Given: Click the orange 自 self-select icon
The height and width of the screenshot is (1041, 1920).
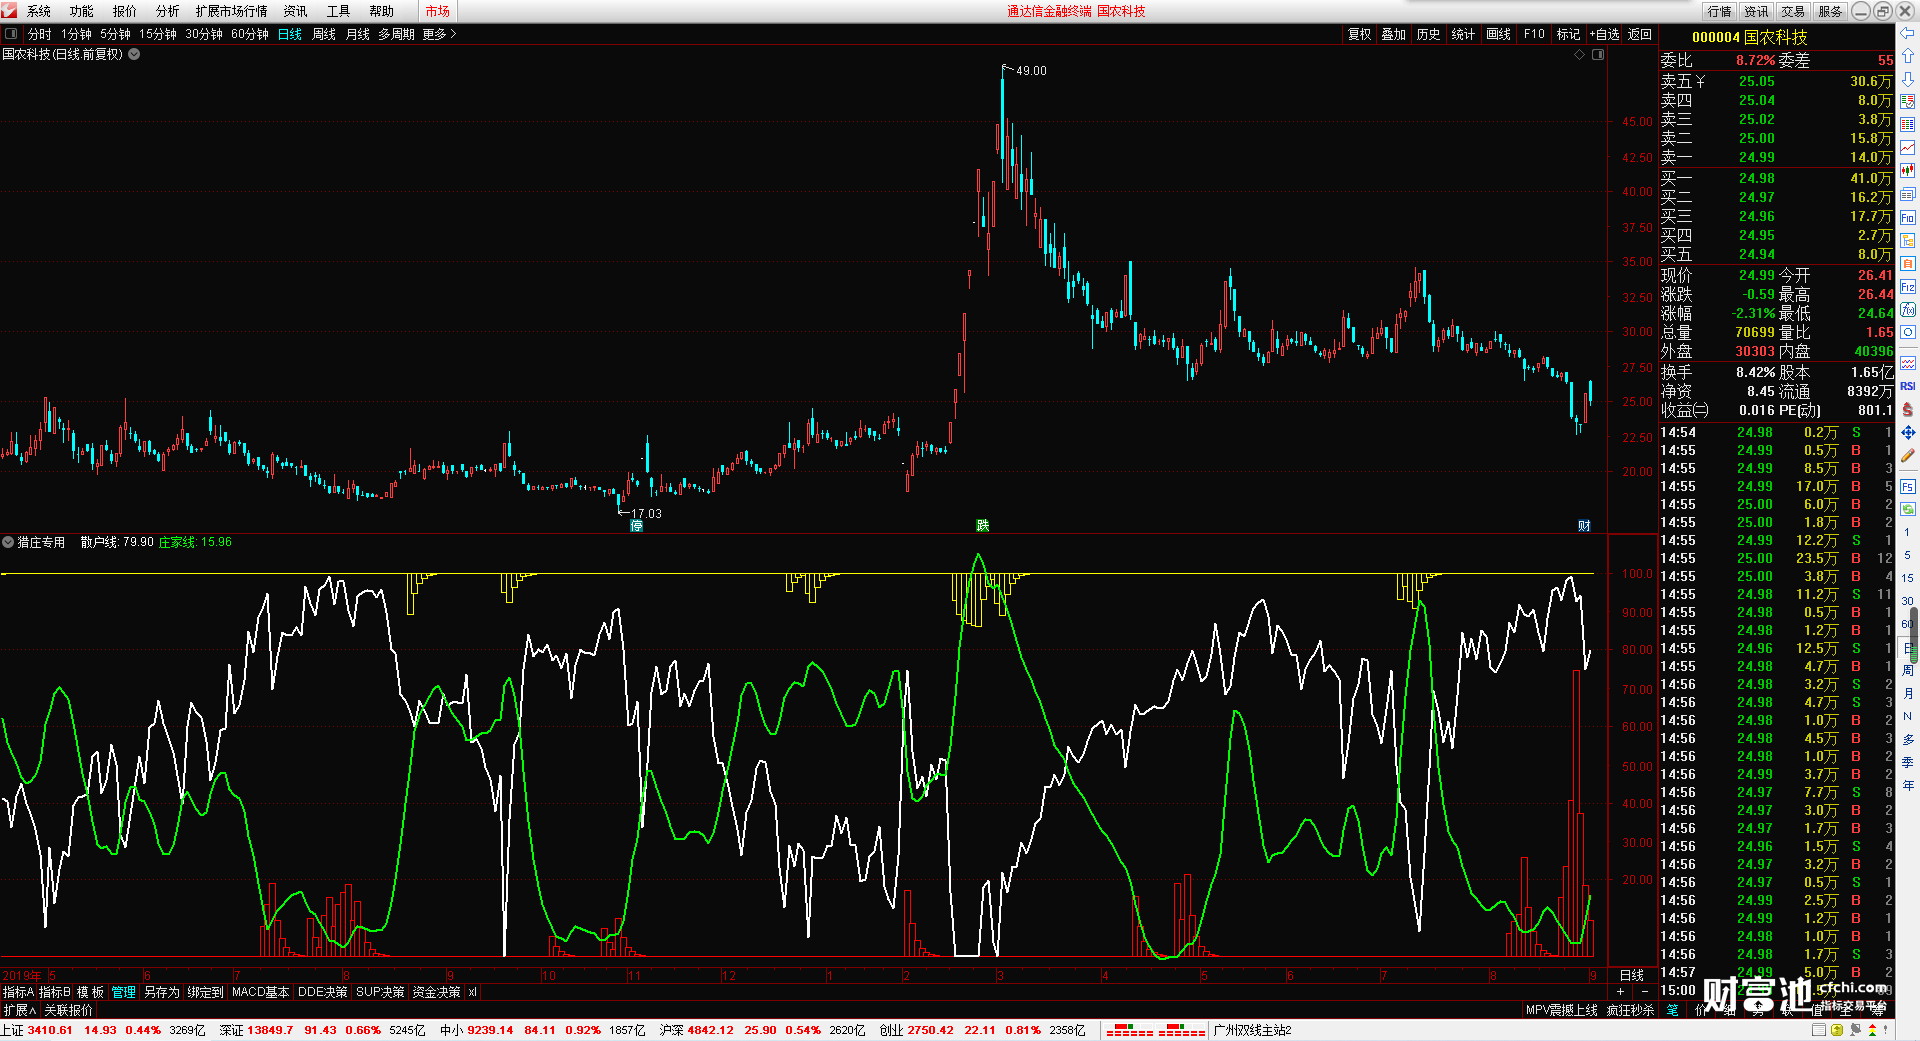Looking at the screenshot, I should click(1908, 263).
